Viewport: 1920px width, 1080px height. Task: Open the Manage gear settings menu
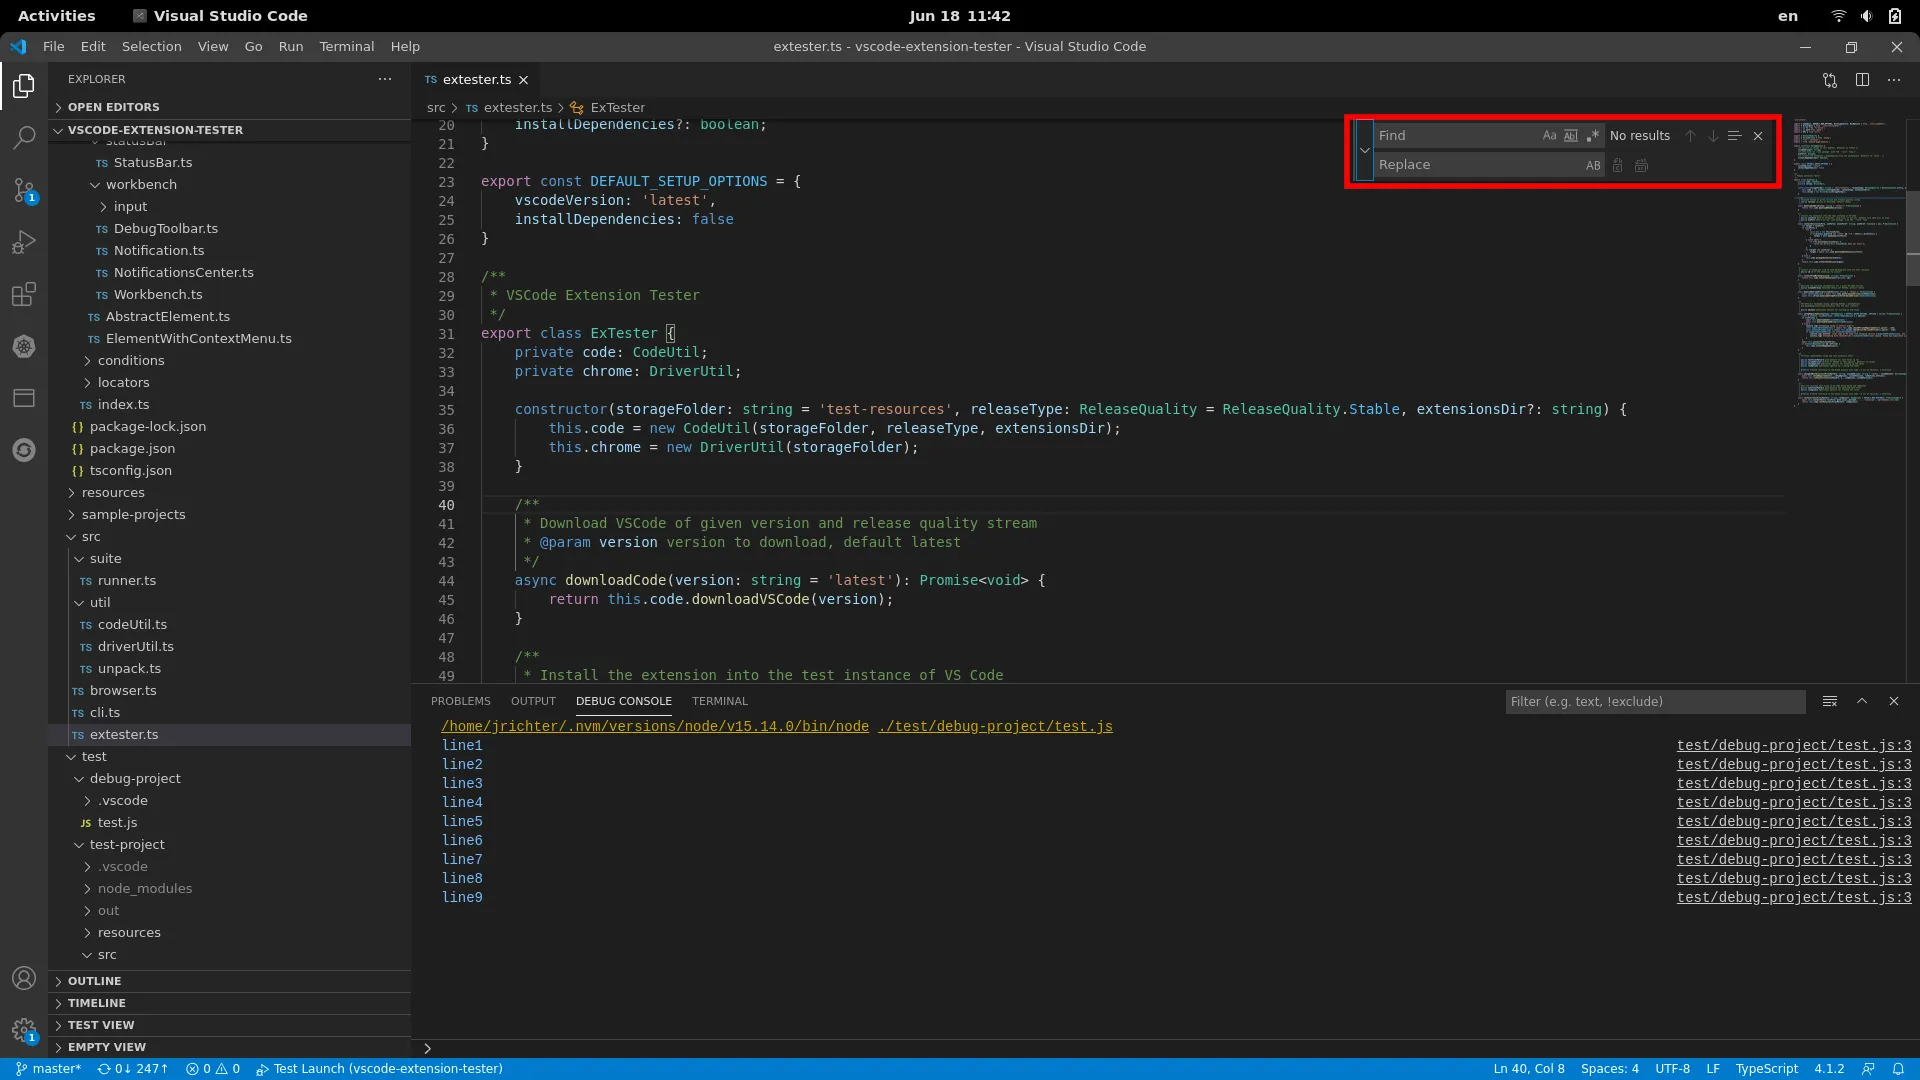pos(24,1030)
